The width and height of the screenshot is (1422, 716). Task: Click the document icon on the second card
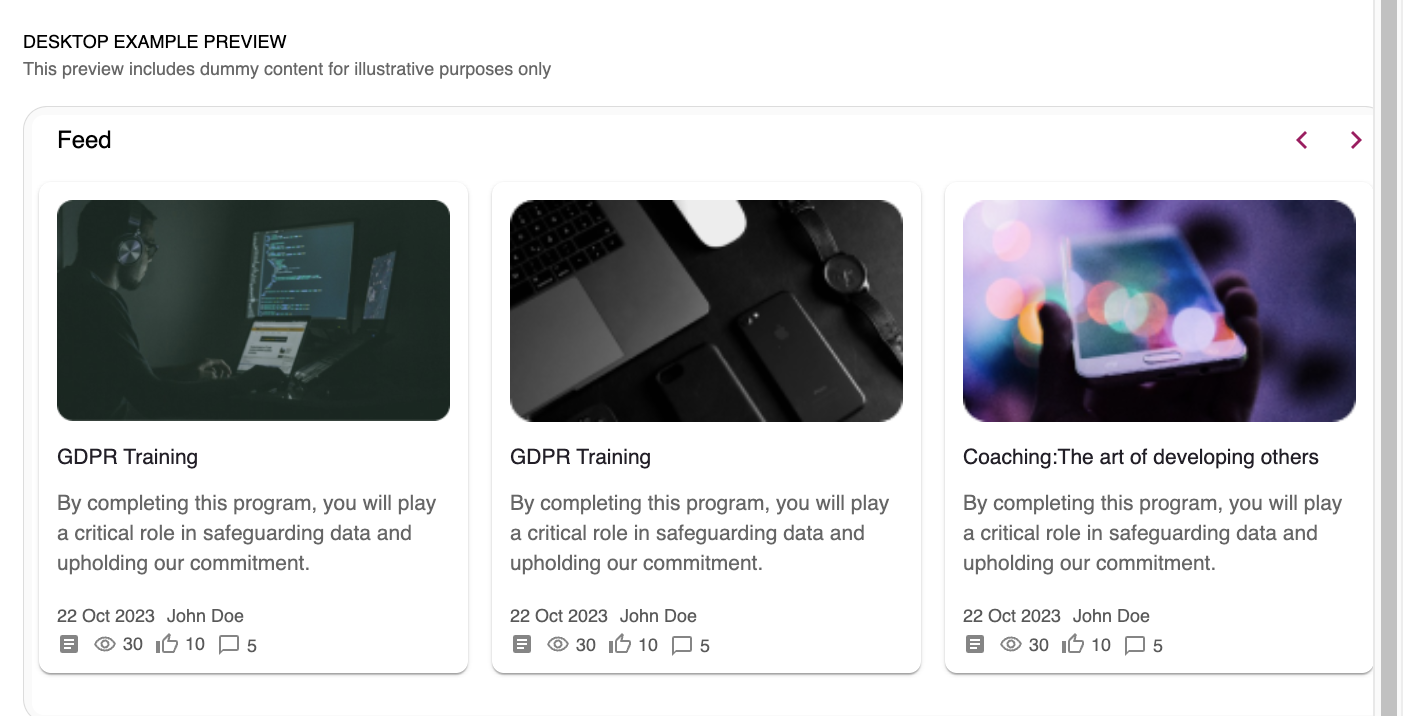521,645
